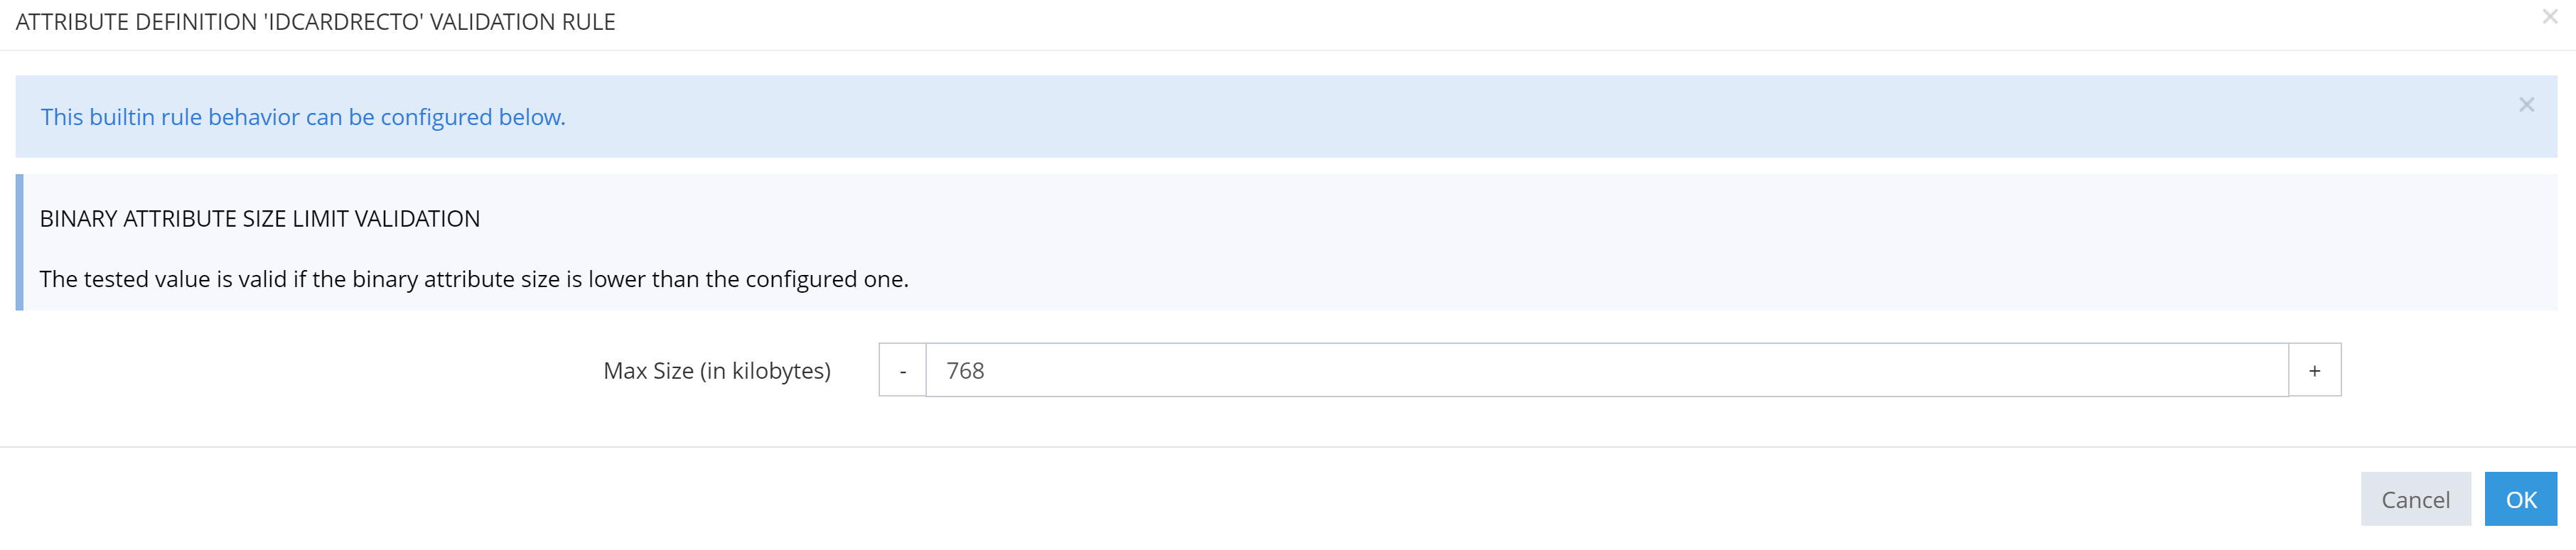
Task: Click the blue accent bar beside the rule description
Action: coord(20,242)
